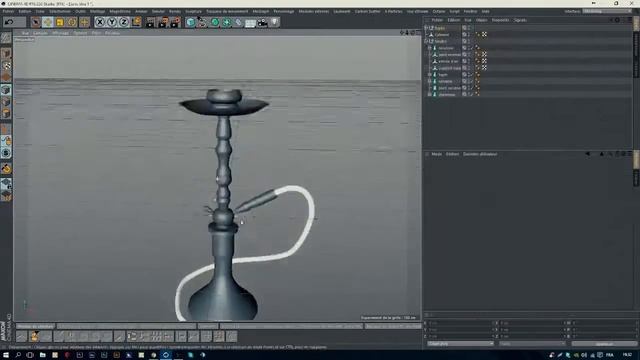640x360 pixels.
Task: Click the Undo arrow icon
Action: pyautogui.click(x=9, y=22)
